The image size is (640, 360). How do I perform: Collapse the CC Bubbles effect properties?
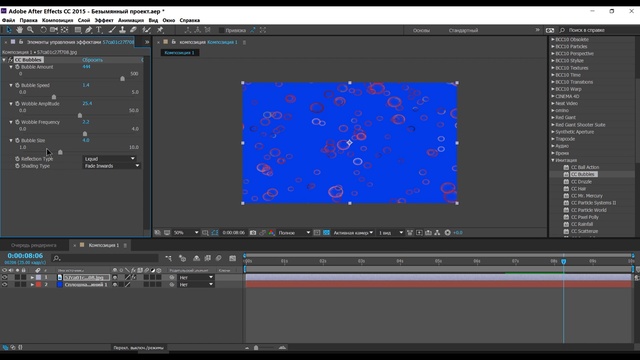[x=4, y=60]
